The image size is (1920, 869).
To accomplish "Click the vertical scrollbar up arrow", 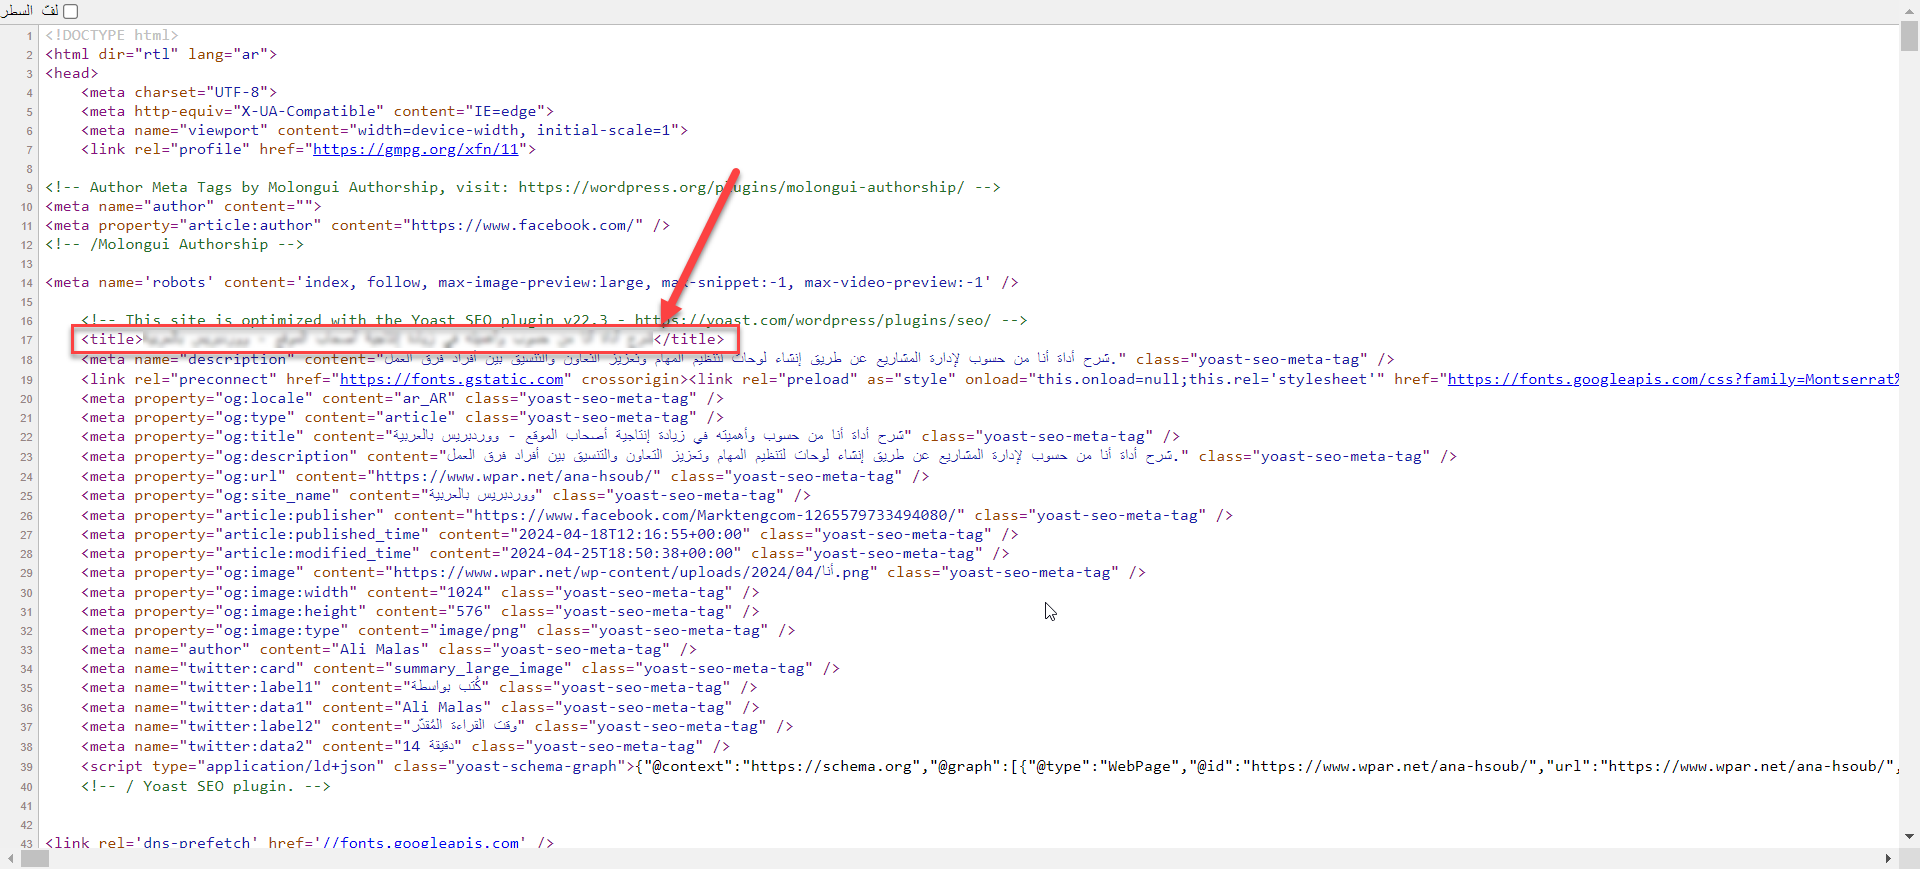I will (x=1909, y=11).
